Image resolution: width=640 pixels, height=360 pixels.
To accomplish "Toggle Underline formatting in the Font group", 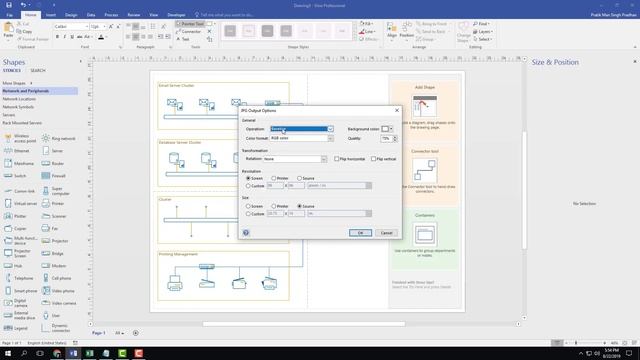I will coord(72,37).
